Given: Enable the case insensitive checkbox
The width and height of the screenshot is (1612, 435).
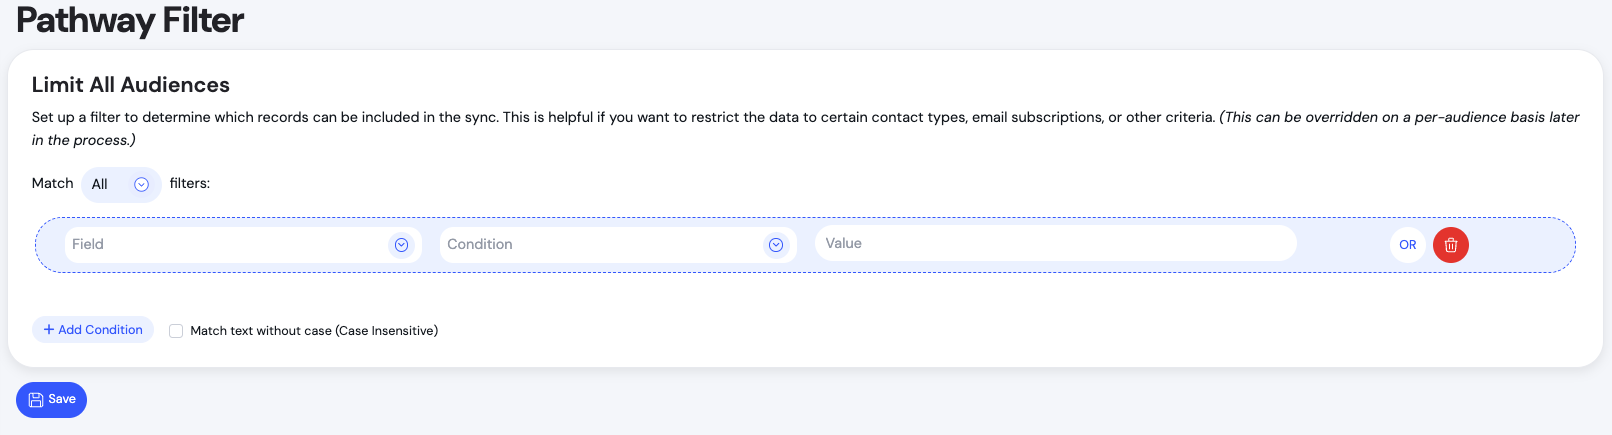Looking at the screenshot, I should coord(176,331).
